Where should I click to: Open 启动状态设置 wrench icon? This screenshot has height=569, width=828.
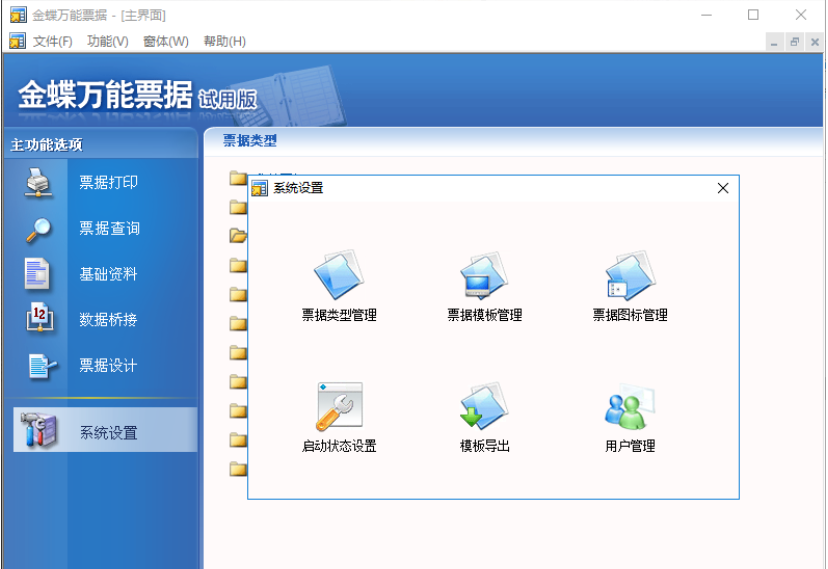coord(339,406)
